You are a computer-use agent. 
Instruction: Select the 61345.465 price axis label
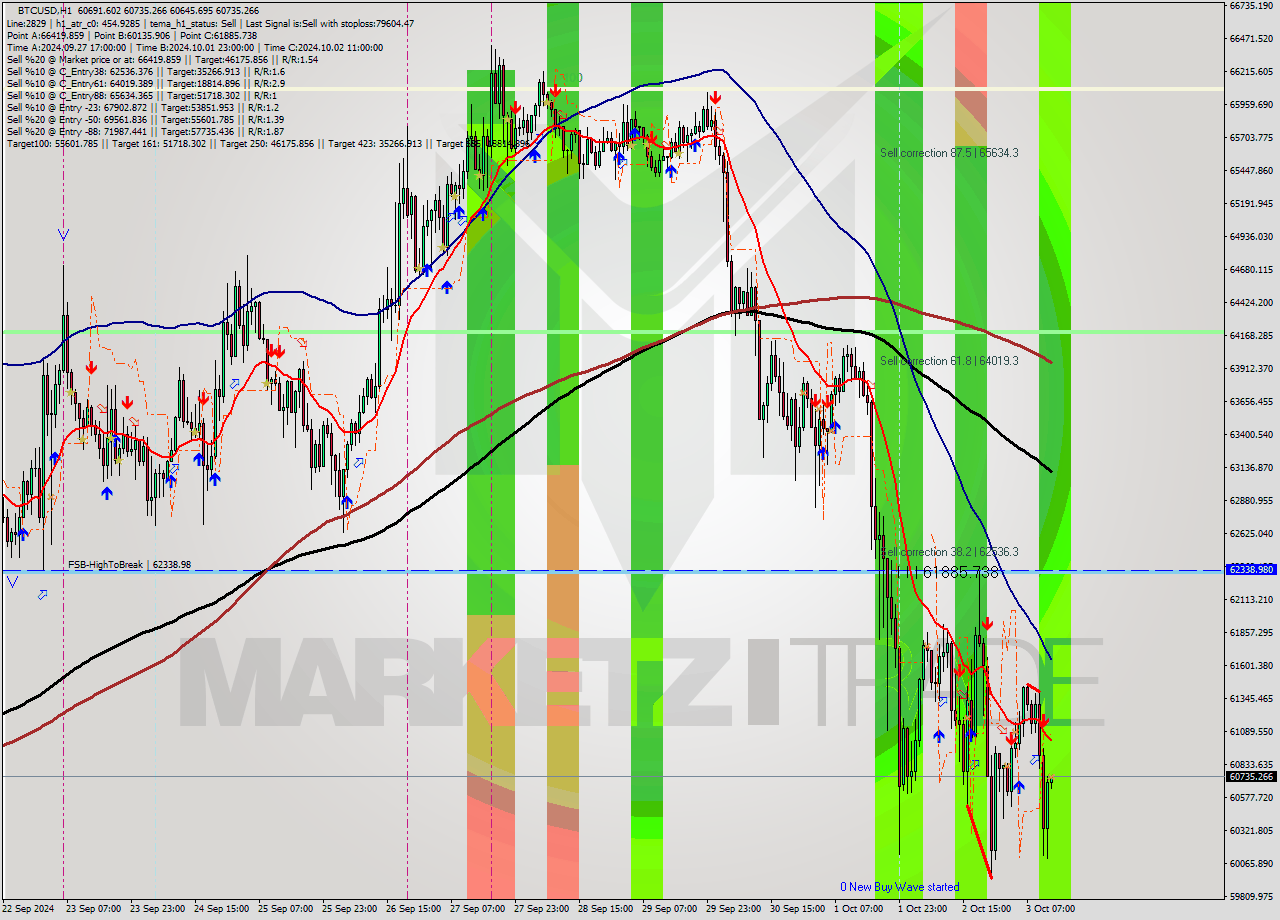coord(1251,699)
